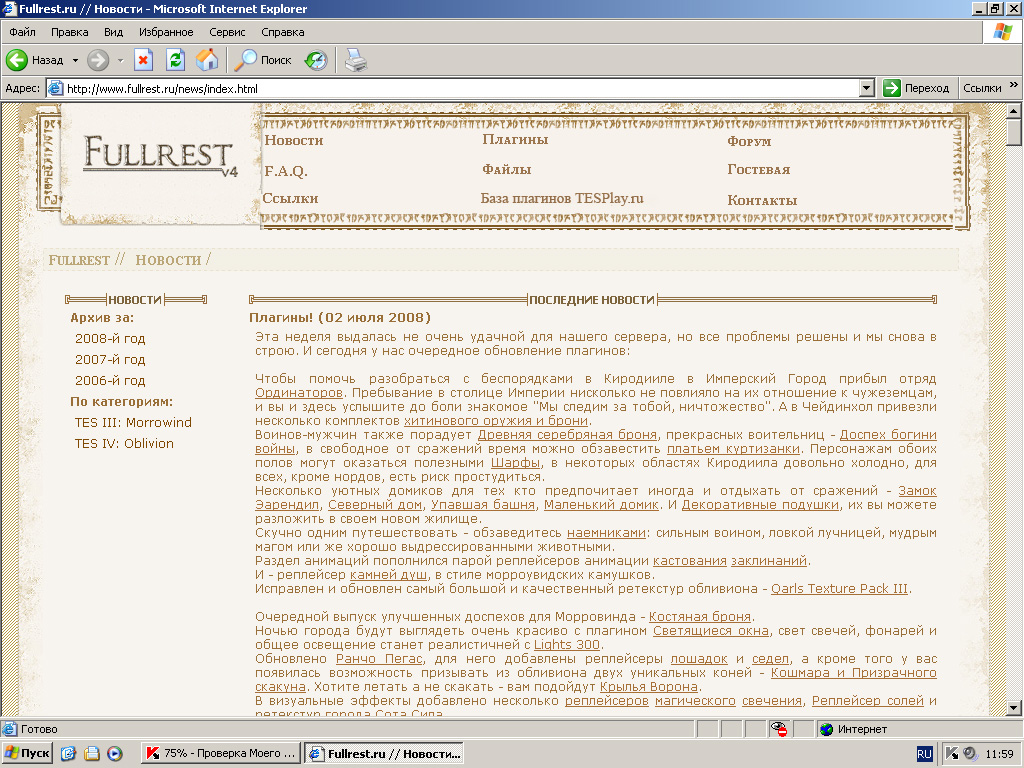Click page icon in address bar
Viewport: 1024px width, 768px height.
click(x=56, y=88)
